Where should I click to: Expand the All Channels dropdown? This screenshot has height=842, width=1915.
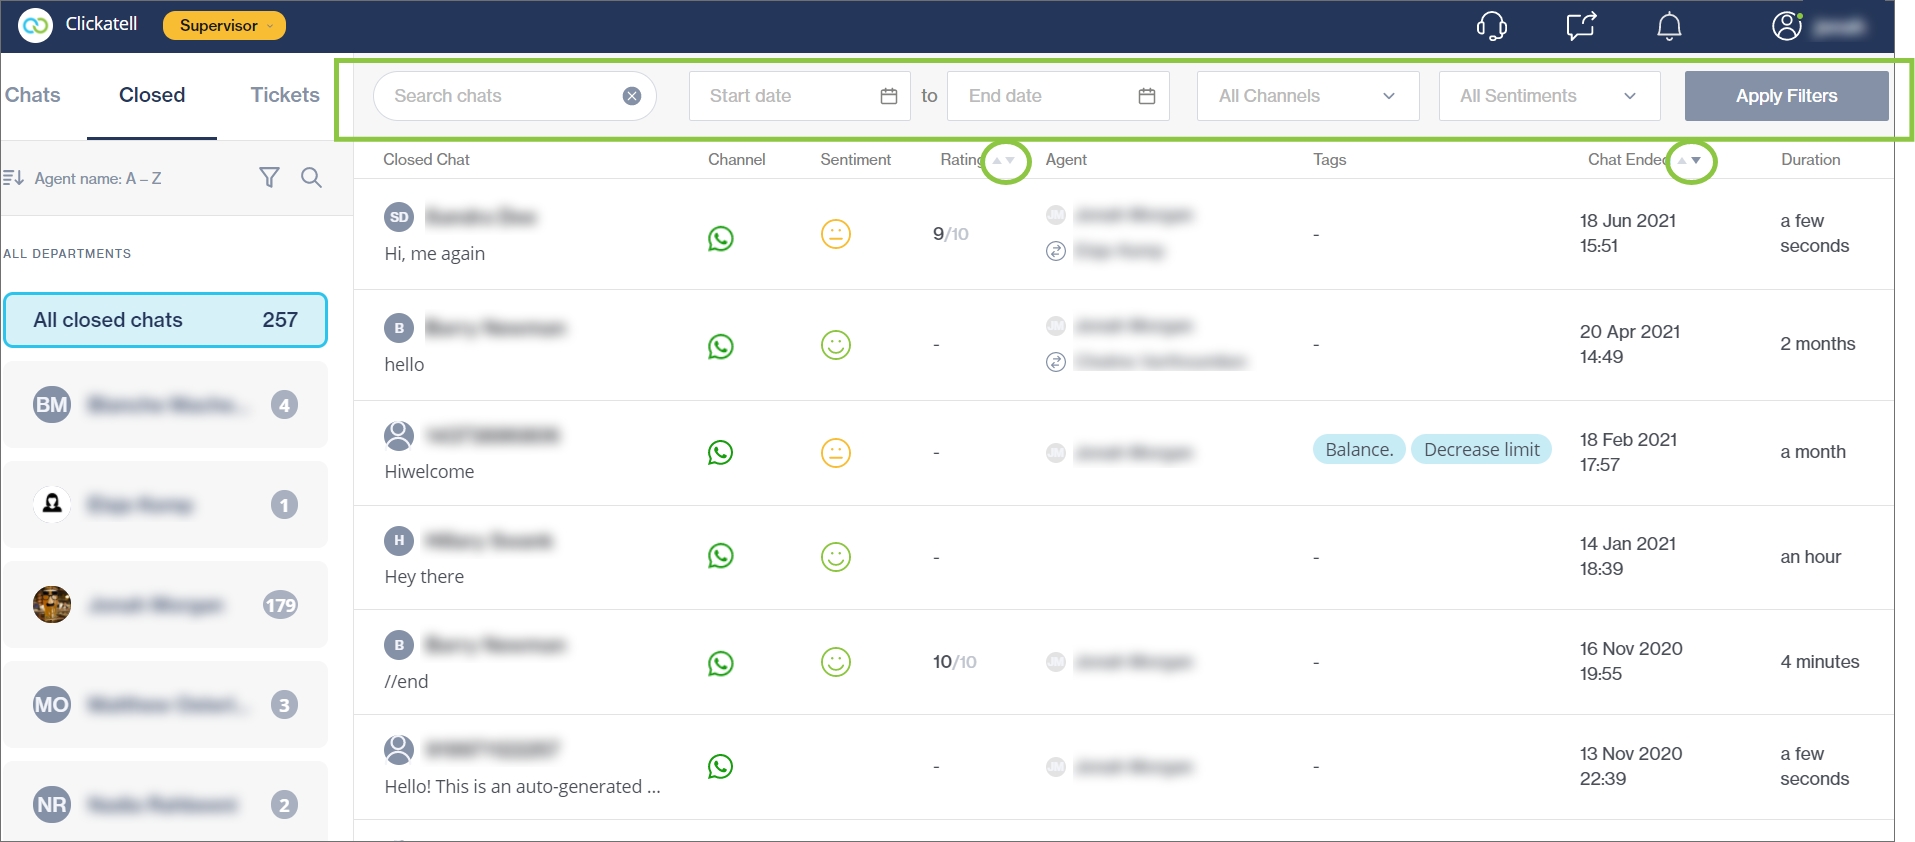tap(1307, 96)
